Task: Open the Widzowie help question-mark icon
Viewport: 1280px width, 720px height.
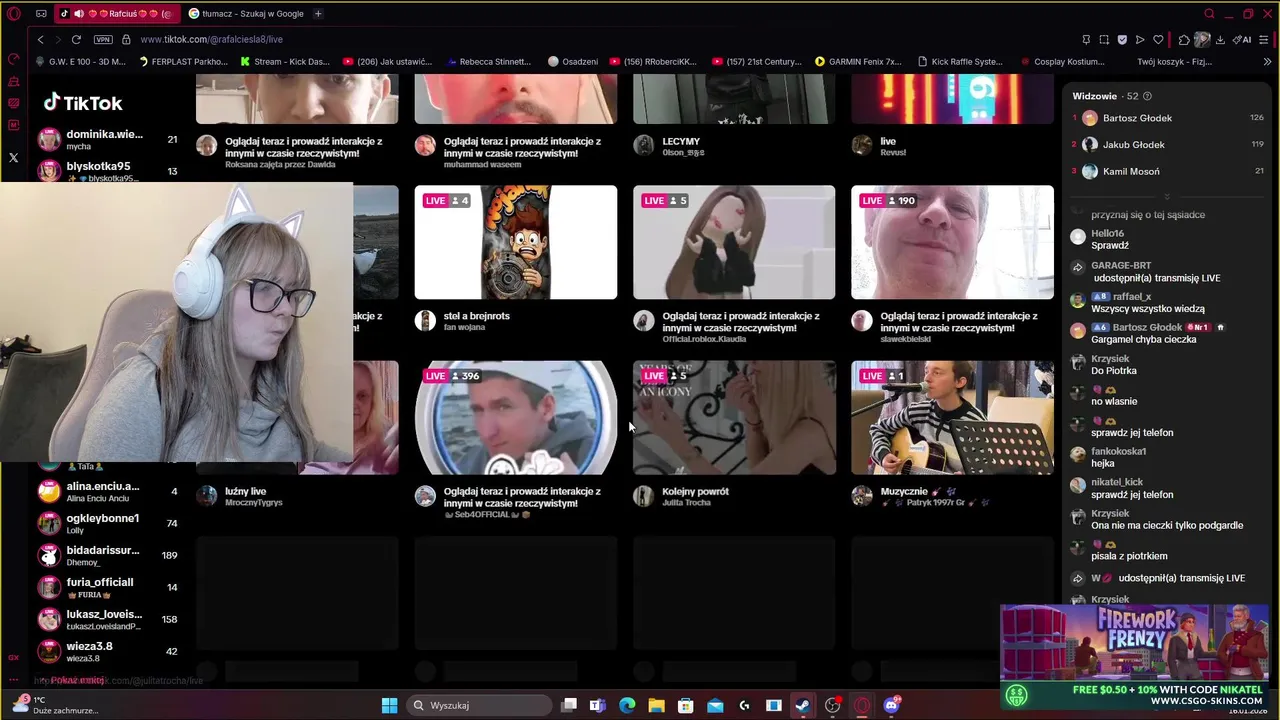Action: pos(1147,96)
